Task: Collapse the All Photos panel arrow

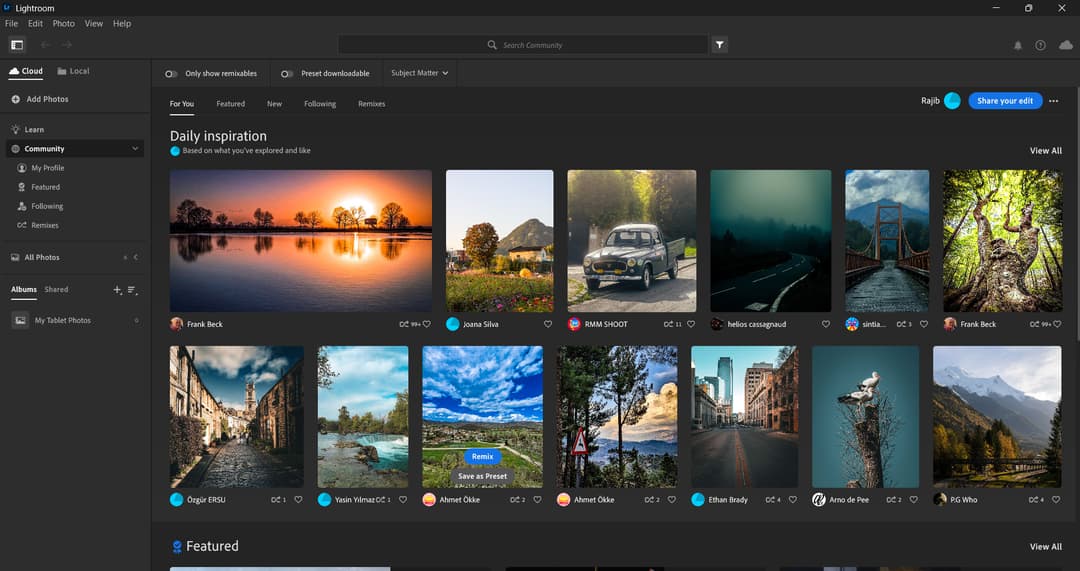Action: [136, 258]
